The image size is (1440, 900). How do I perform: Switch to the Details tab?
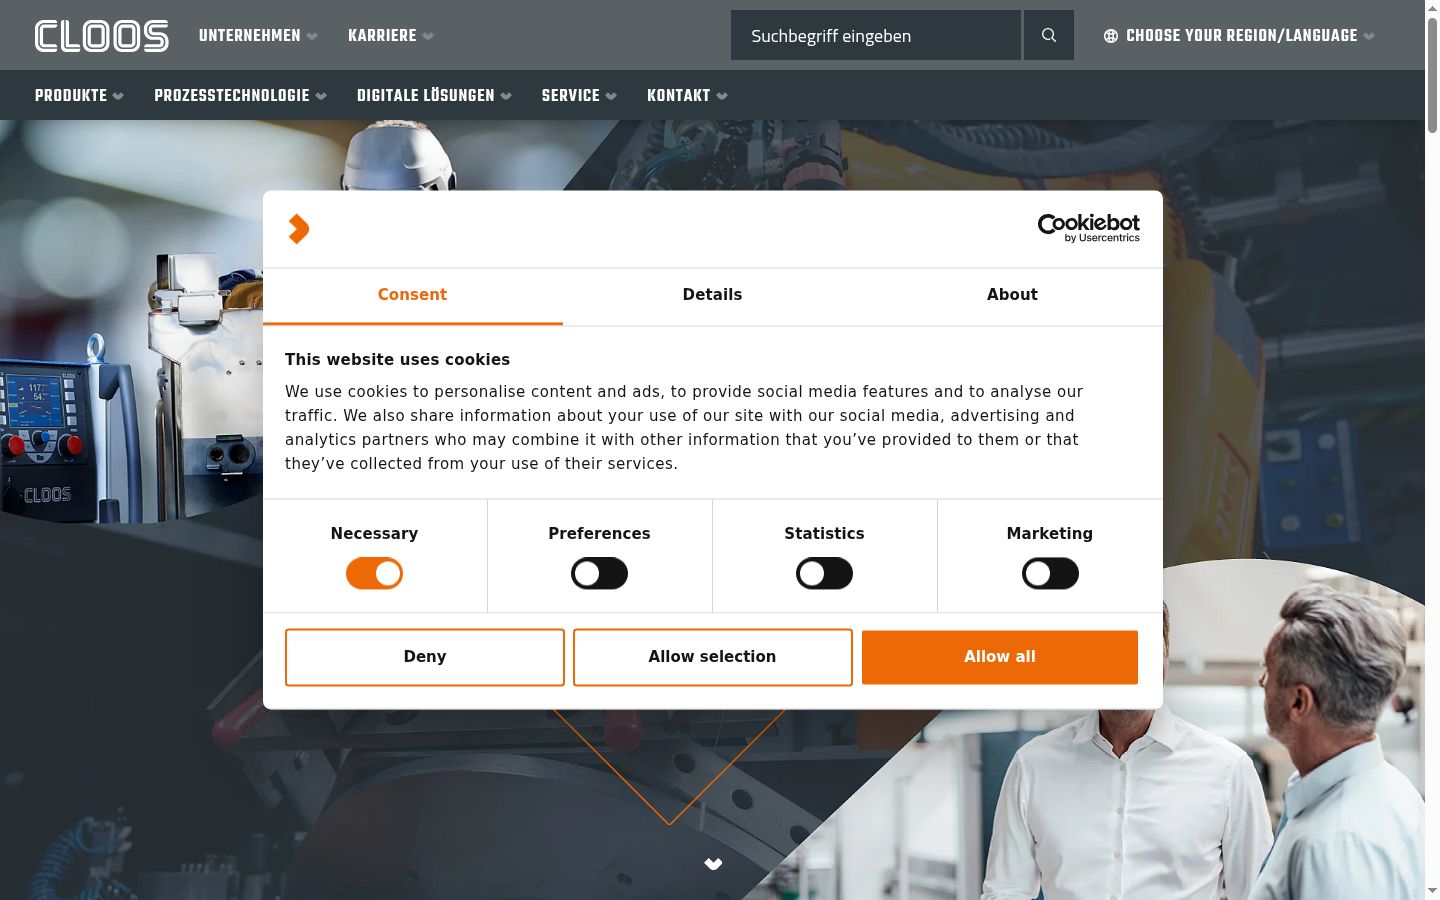[712, 295]
